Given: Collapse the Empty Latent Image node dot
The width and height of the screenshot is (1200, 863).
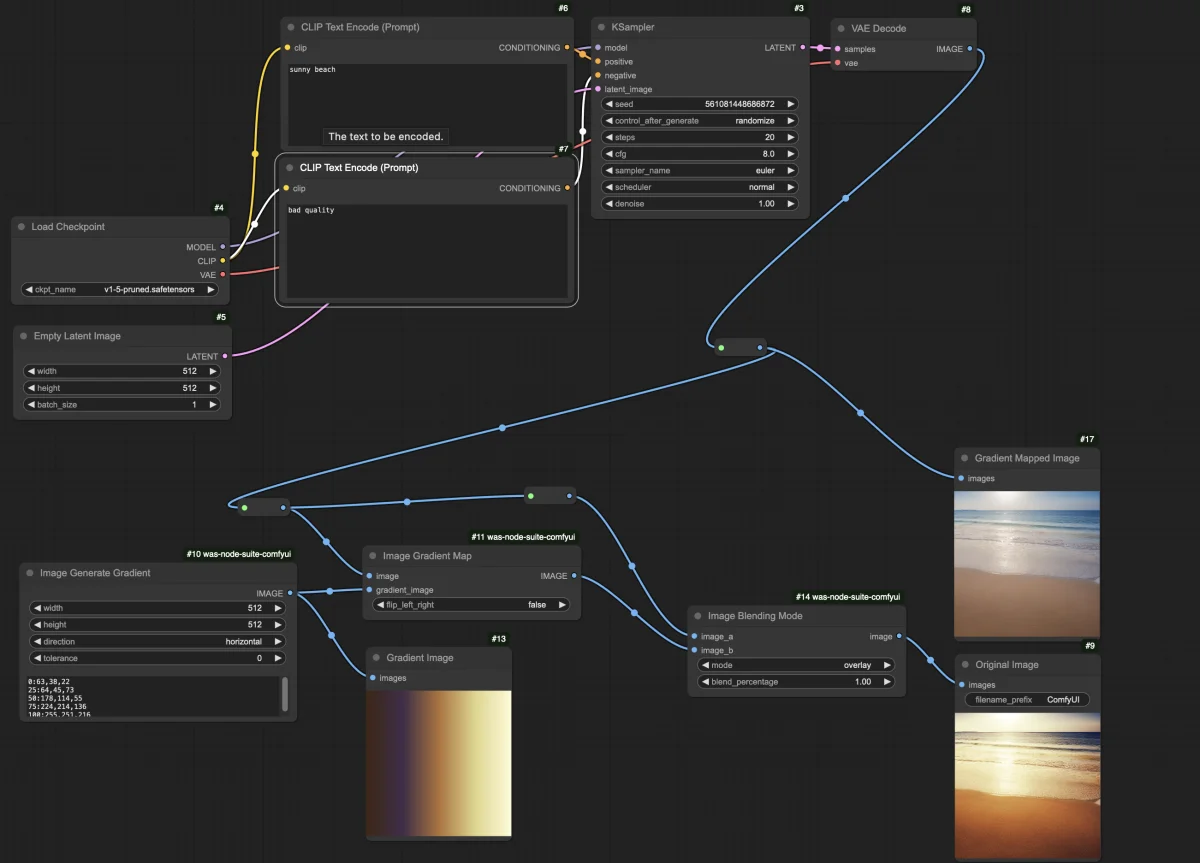Looking at the screenshot, I should coord(23,336).
